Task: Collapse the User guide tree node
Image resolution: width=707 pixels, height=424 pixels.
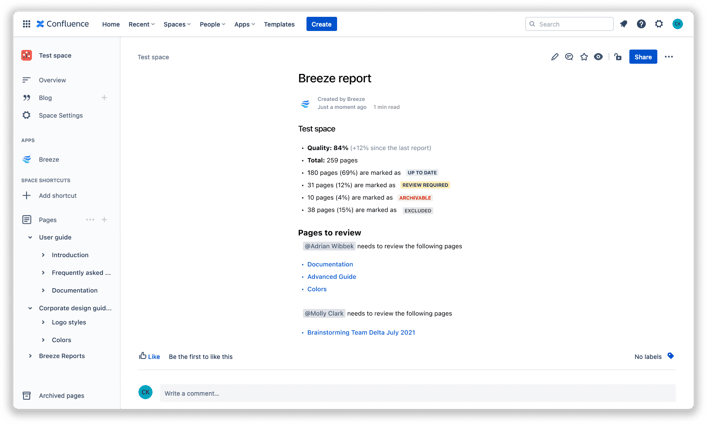Action: [30, 237]
